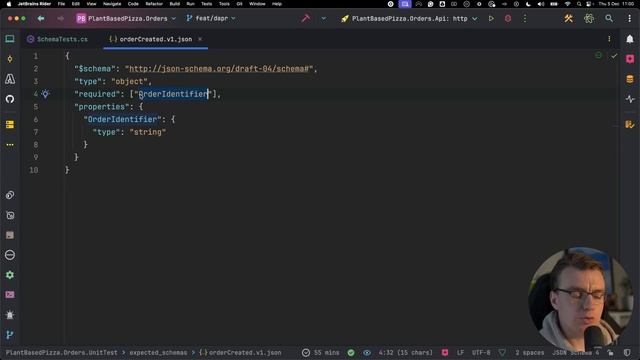Run the PlantBasedPizza.Orders.Api configuration
The width and height of the screenshot is (640, 360).
pos(491,18)
